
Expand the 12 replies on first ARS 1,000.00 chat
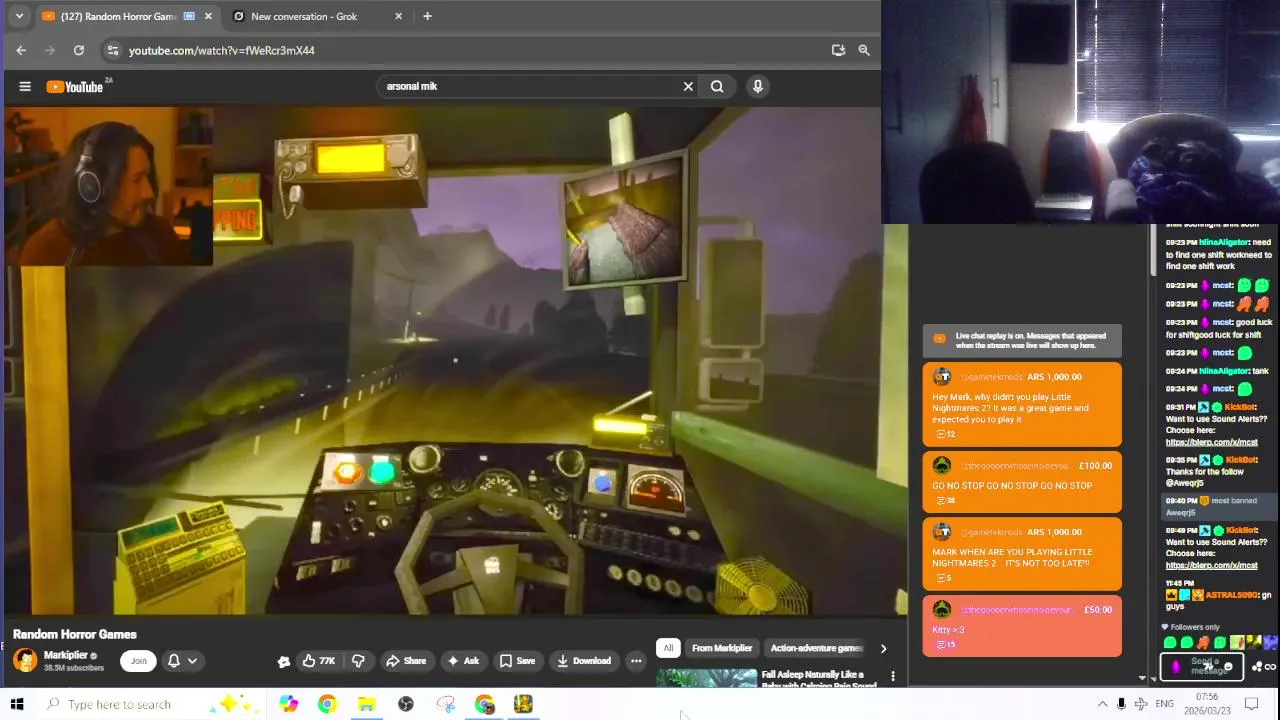click(x=945, y=434)
